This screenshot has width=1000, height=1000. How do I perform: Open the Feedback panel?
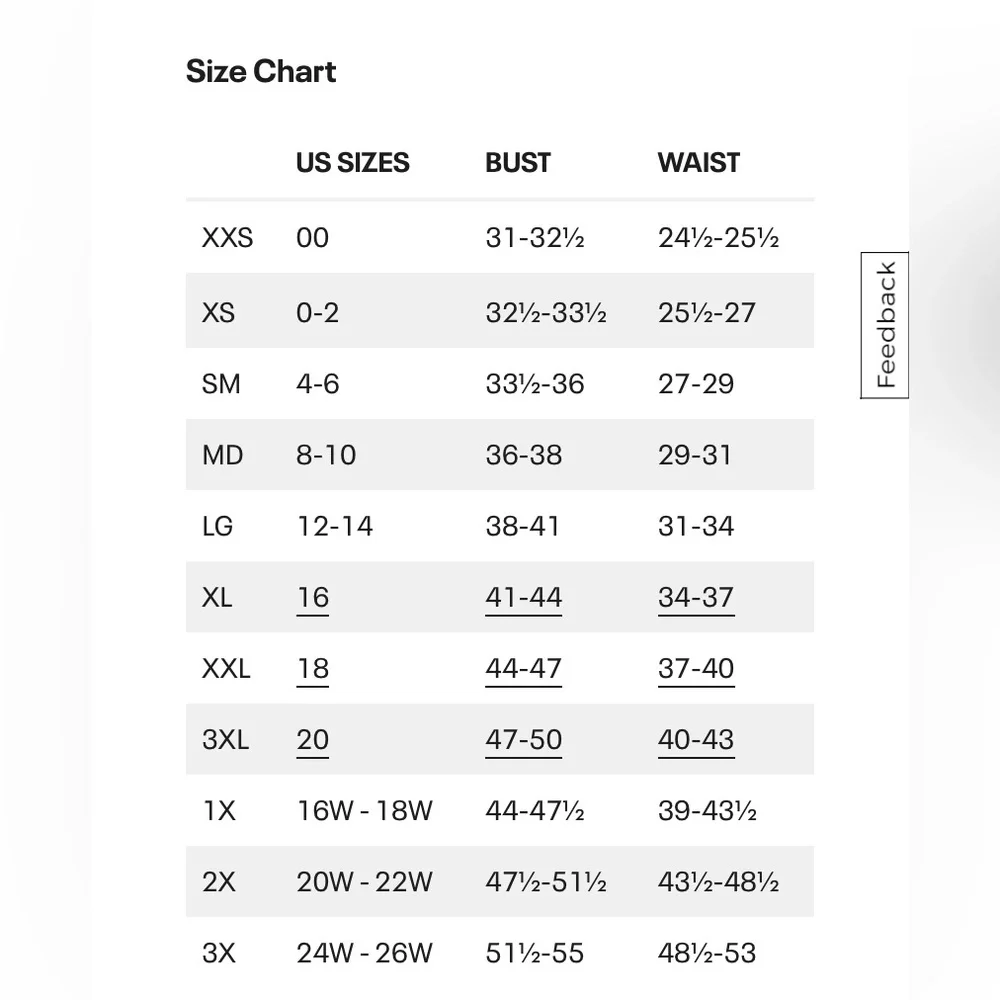(x=883, y=324)
